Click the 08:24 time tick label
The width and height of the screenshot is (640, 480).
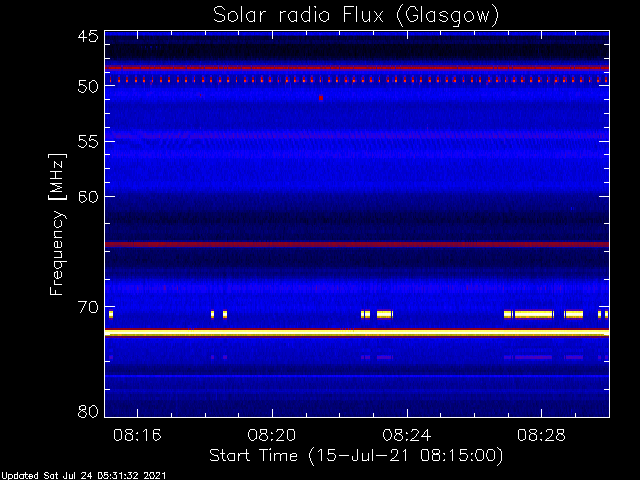[407, 435]
